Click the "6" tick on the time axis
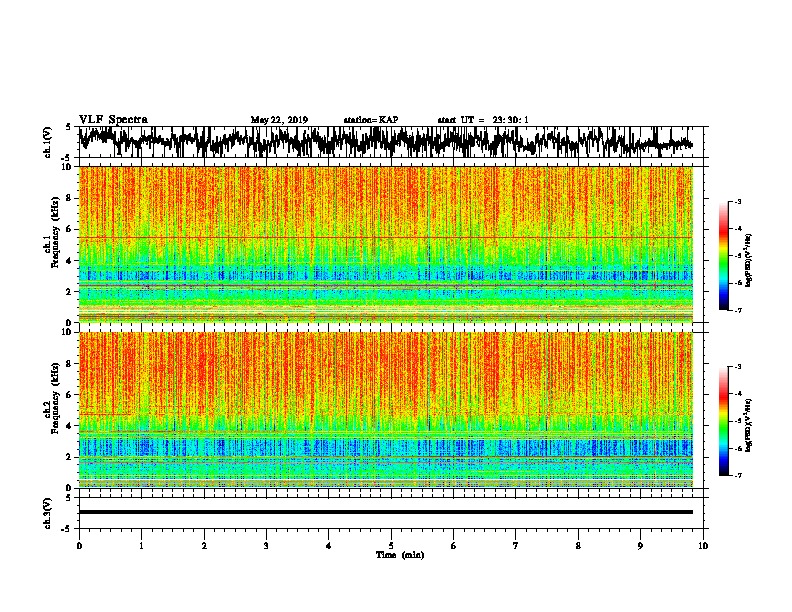The image size is (792, 612). click(x=454, y=546)
